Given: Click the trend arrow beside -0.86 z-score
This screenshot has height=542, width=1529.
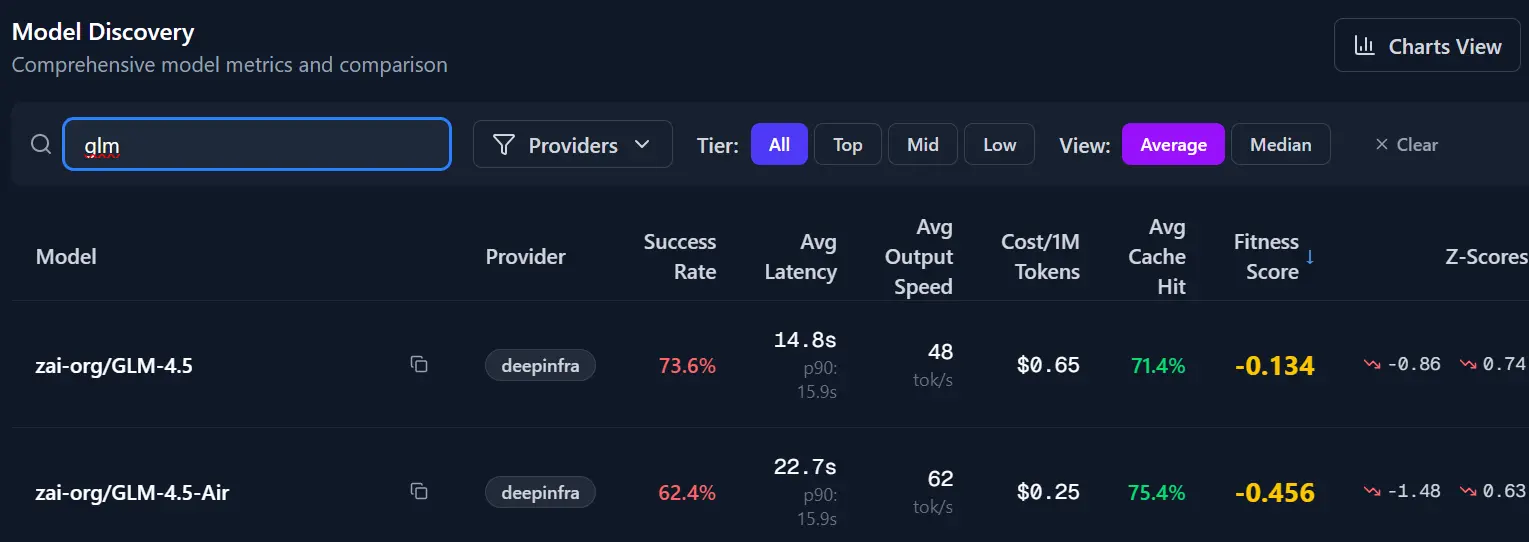Looking at the screenshot, I should tap(1372, 365).
